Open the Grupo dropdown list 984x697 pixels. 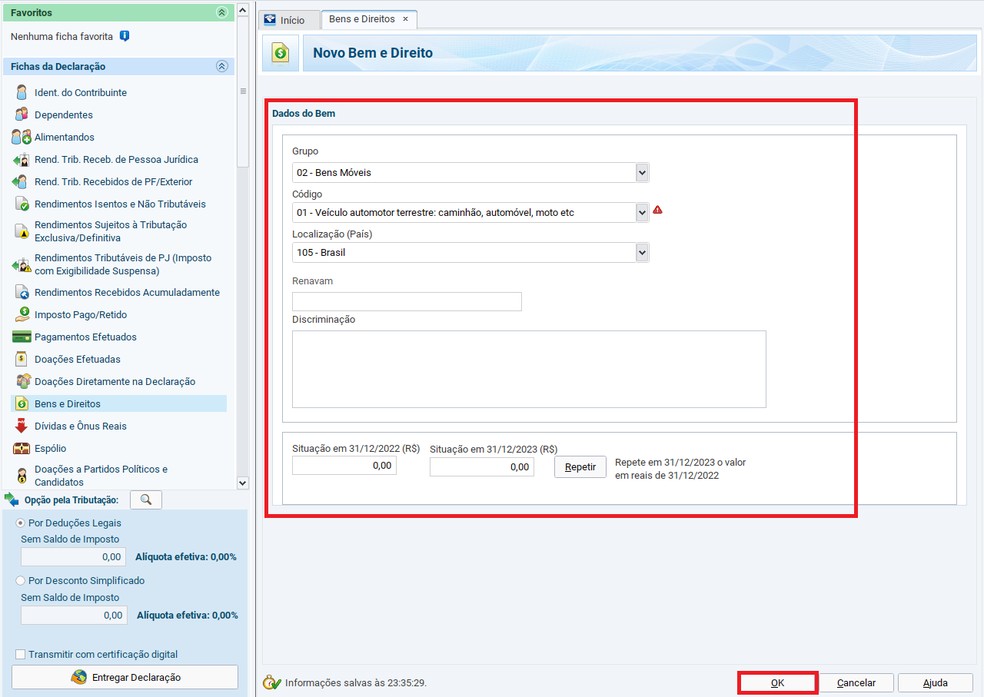point(642,173)
